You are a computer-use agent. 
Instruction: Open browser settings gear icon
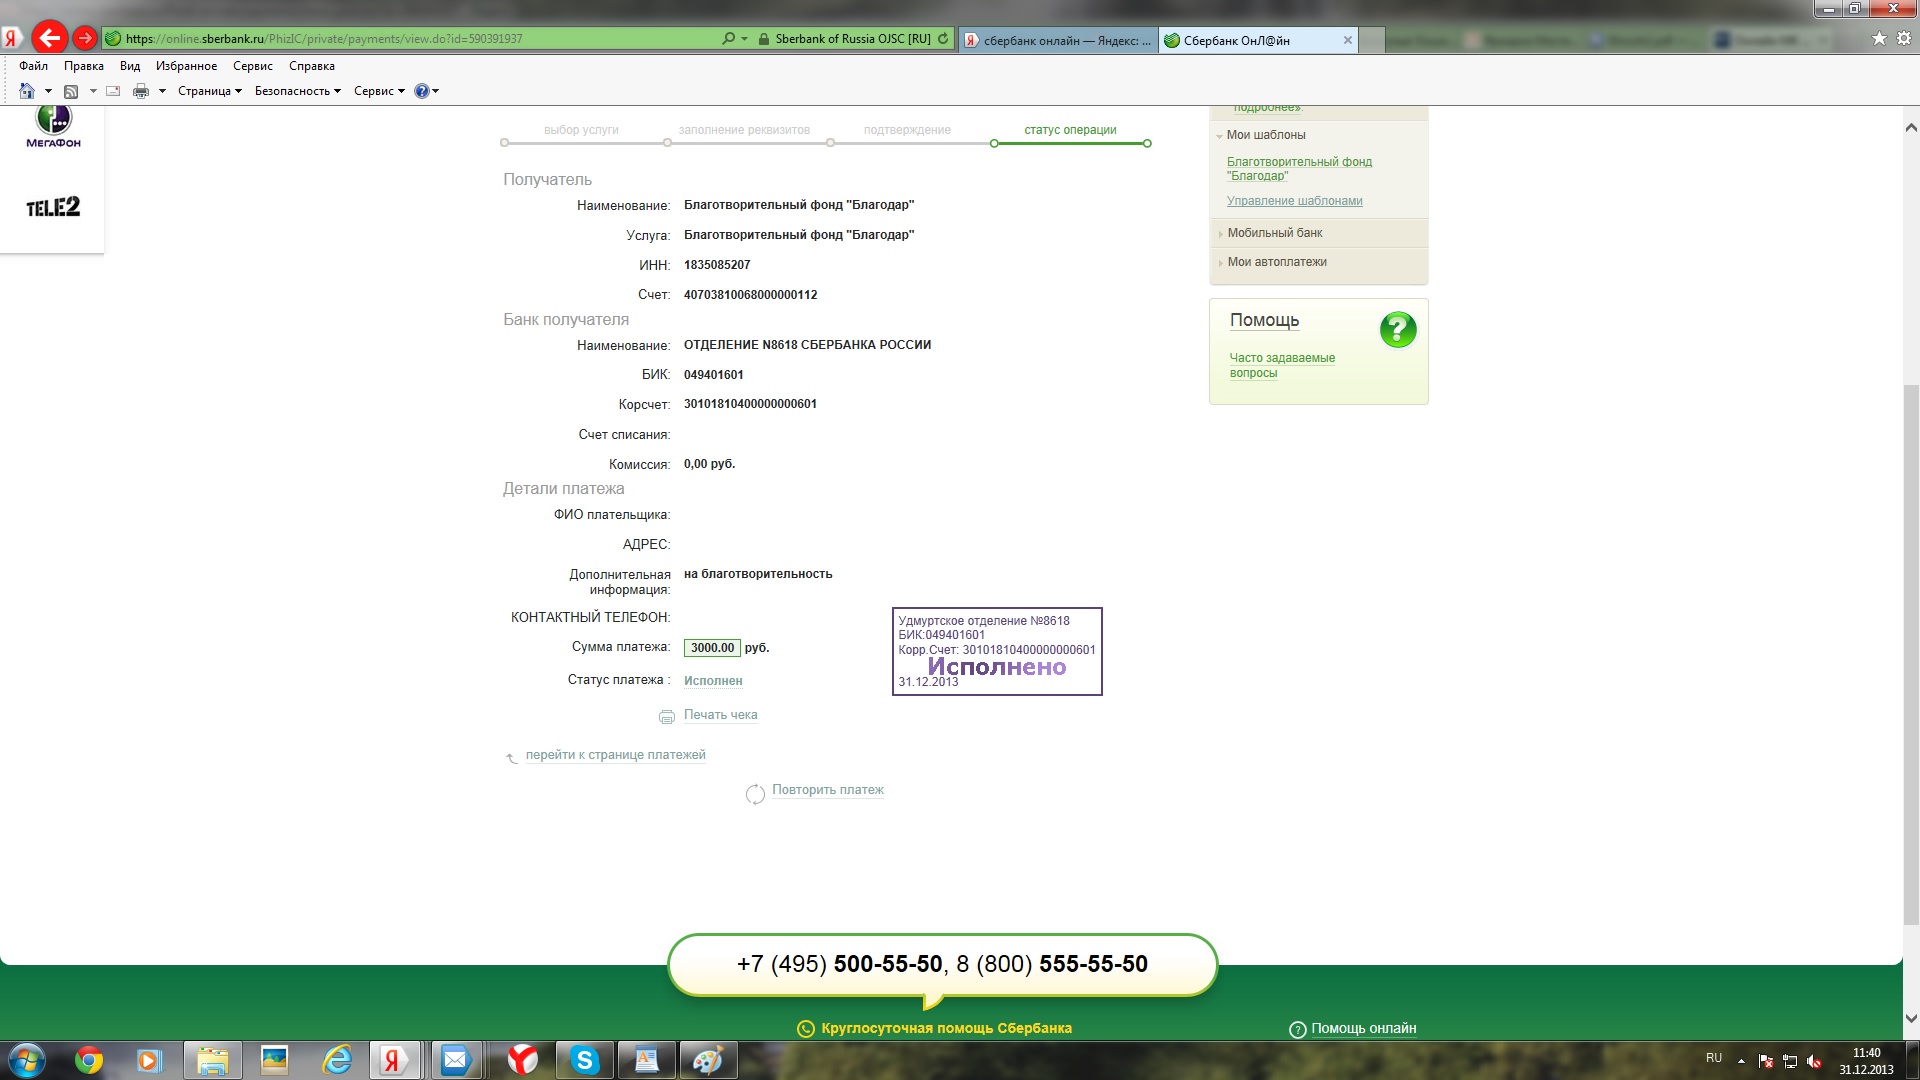coord(1904,39)
